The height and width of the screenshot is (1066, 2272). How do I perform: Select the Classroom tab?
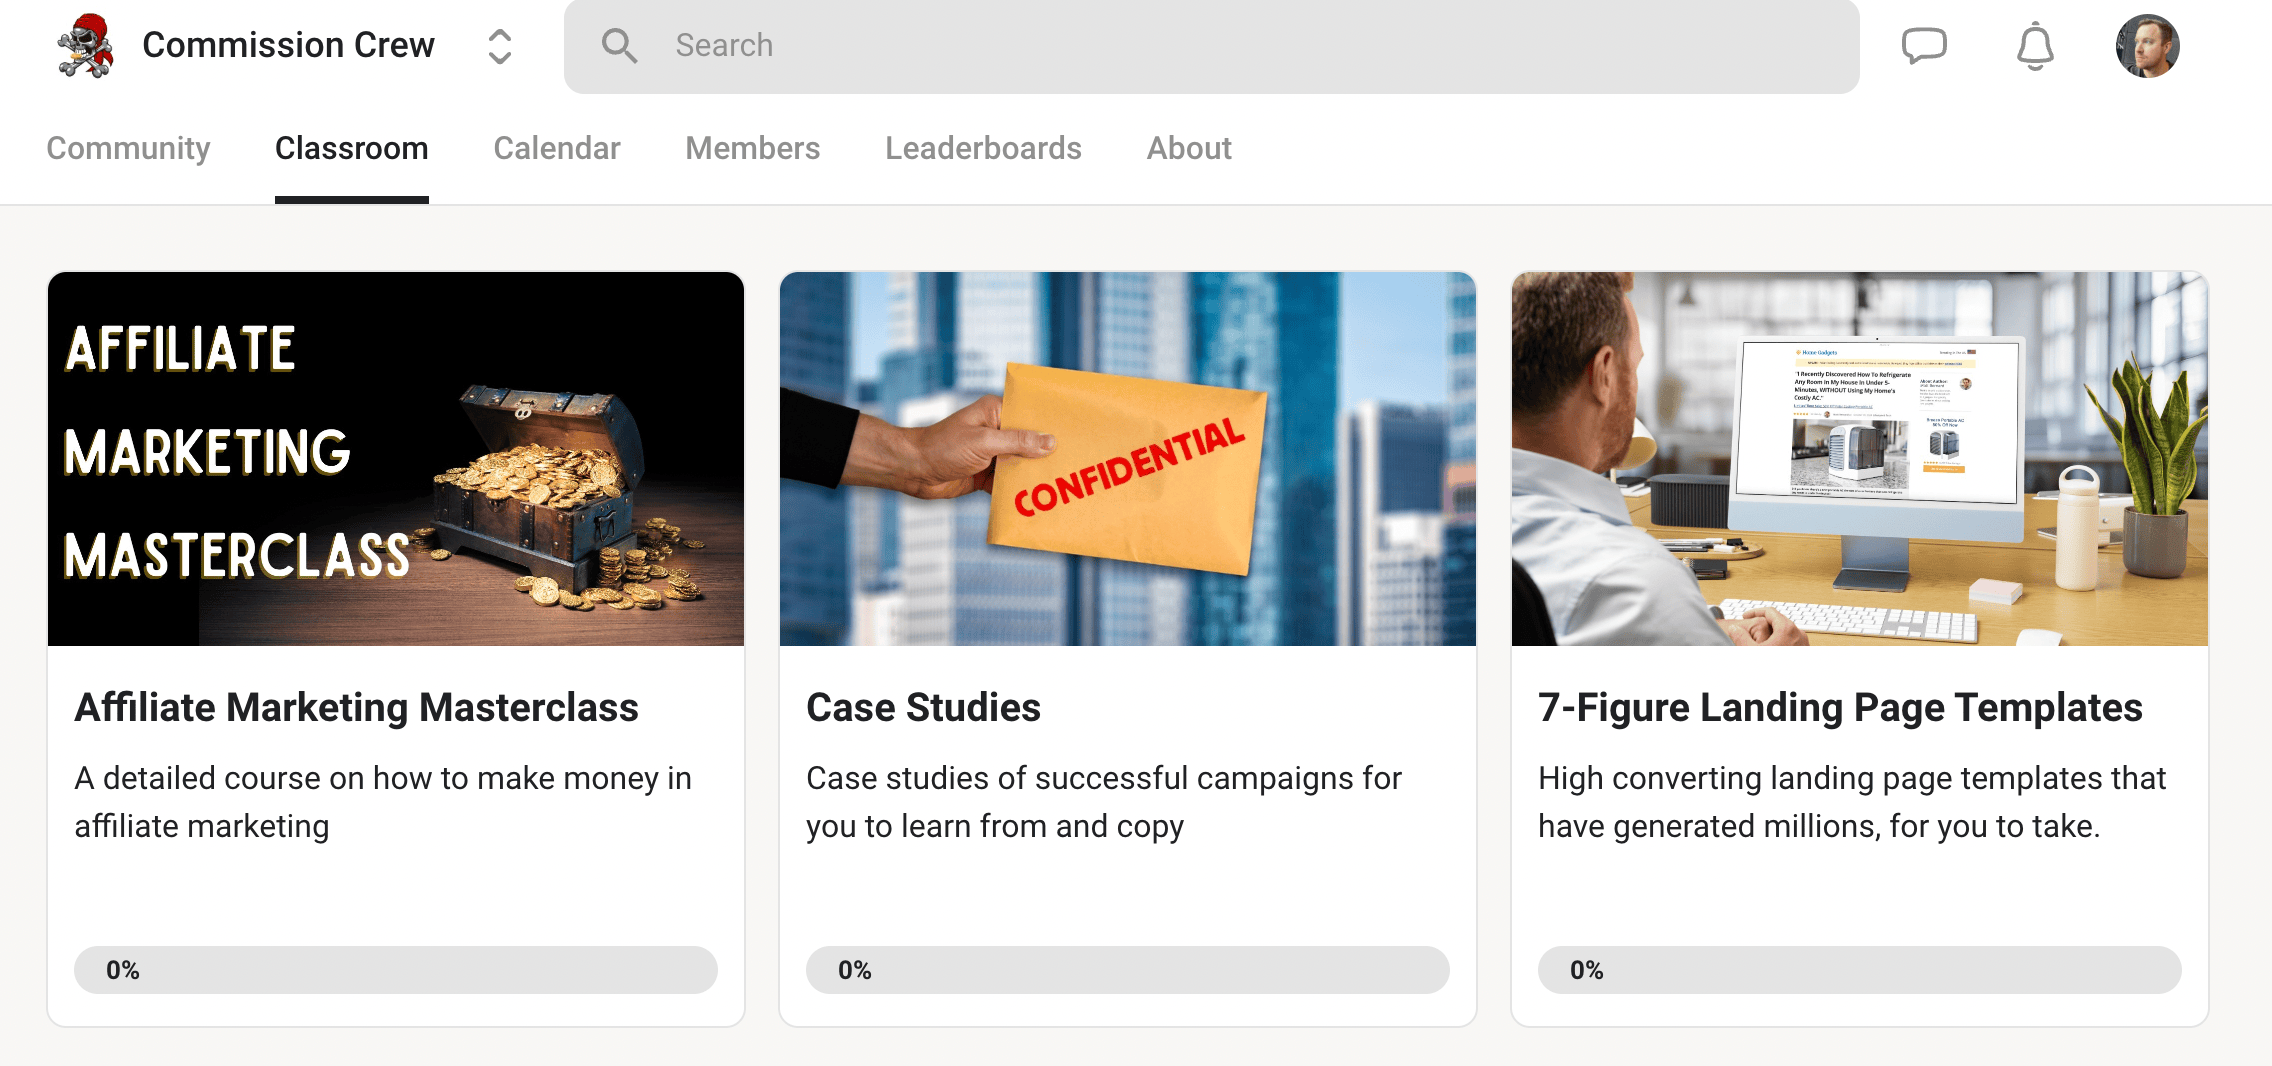click(351, 148)
